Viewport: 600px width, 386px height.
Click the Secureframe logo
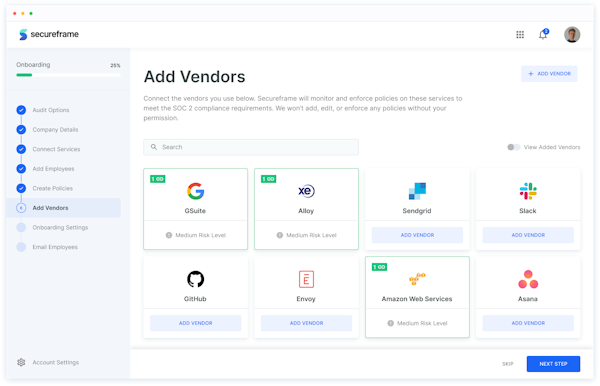point(49,34)
